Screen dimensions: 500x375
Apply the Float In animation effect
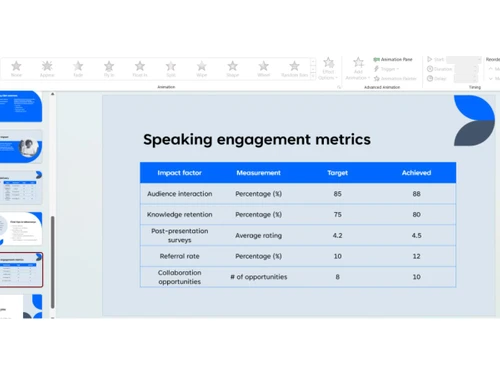tap(140, 69)
